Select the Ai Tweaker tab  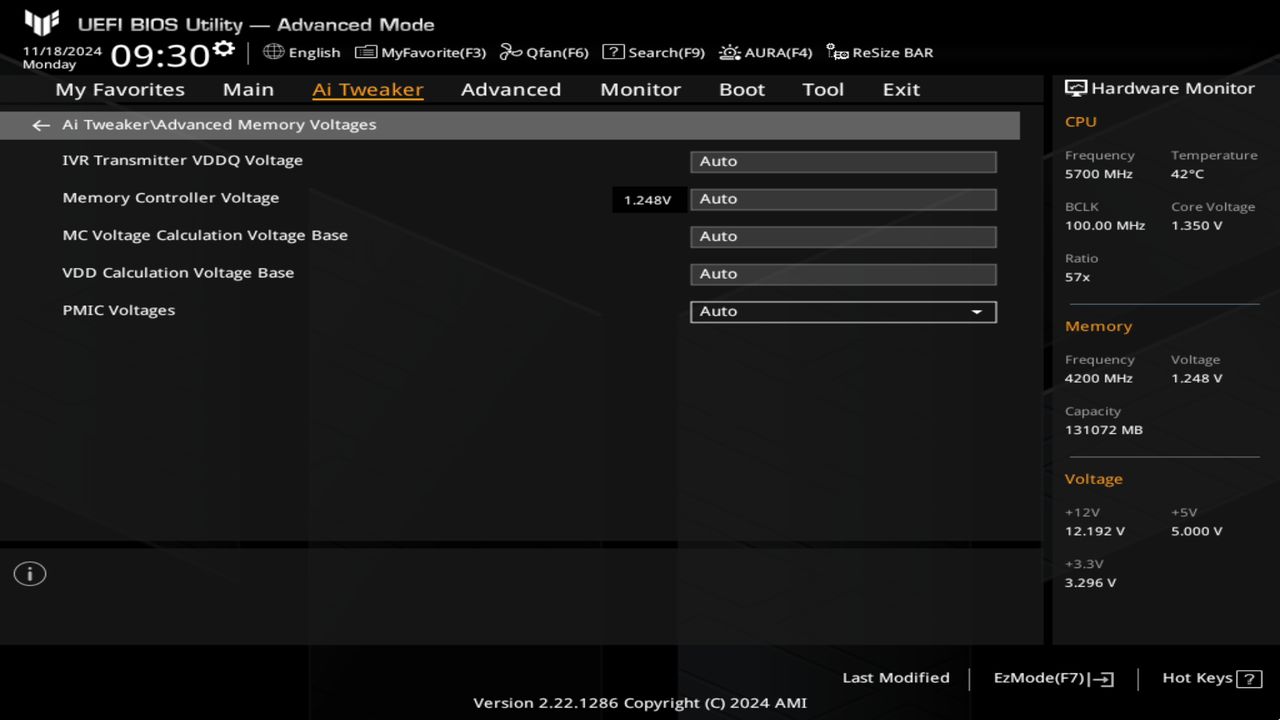click(367, 89)
